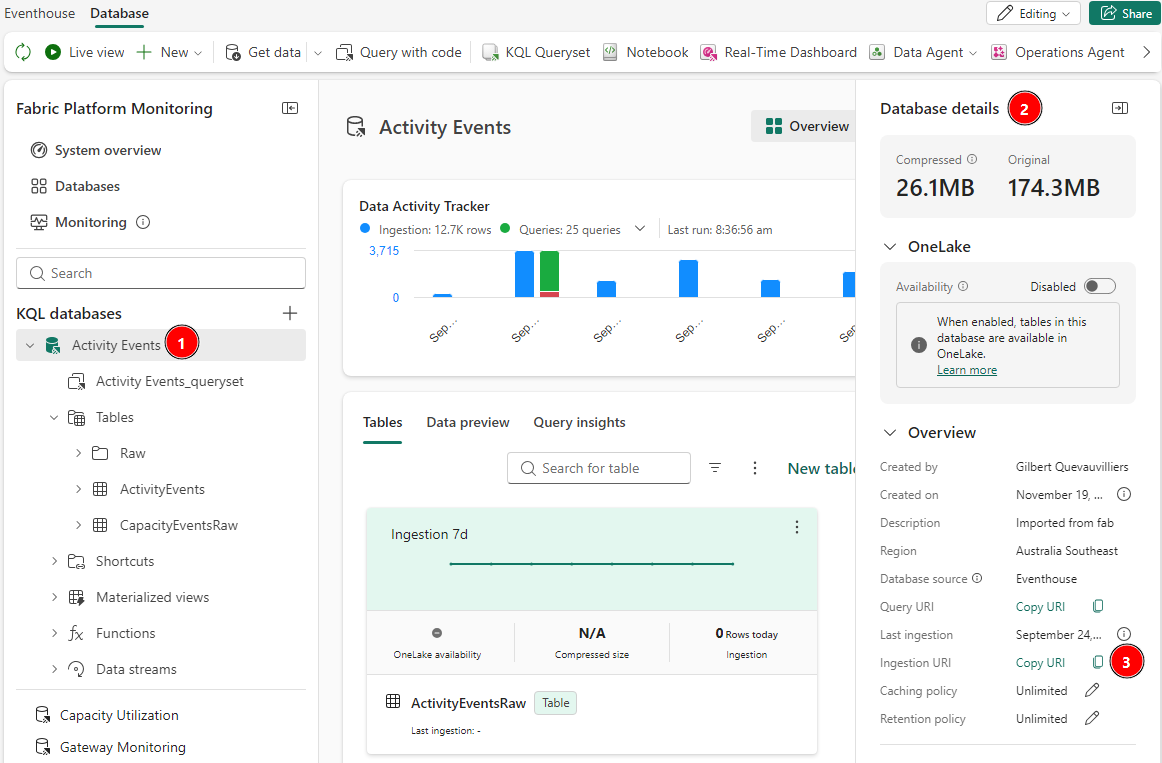Viewport: 1162px width, 763px height.
Task: Click Query with code
Action: pyautogui.click(x=399, y=52)
